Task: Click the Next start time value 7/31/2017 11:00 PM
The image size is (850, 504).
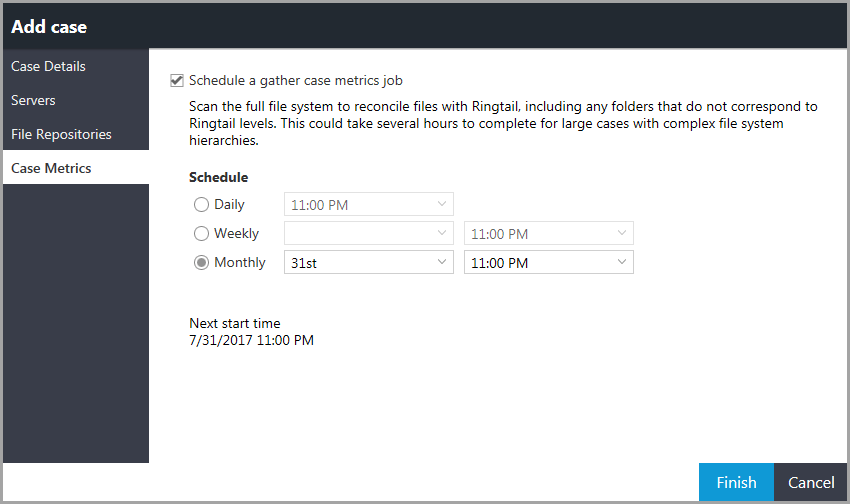Action: click(x=252, y=340)
